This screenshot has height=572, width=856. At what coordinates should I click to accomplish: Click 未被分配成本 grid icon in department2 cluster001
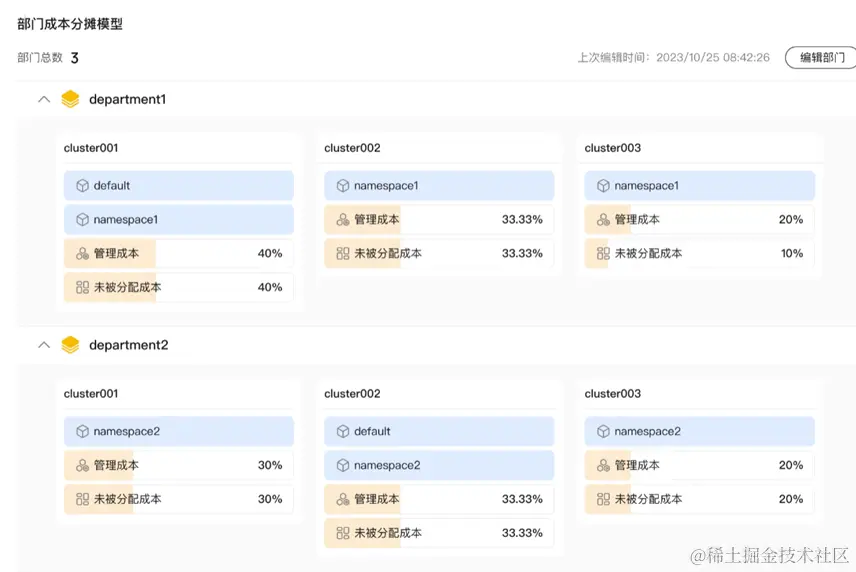(x=82, y=500)
